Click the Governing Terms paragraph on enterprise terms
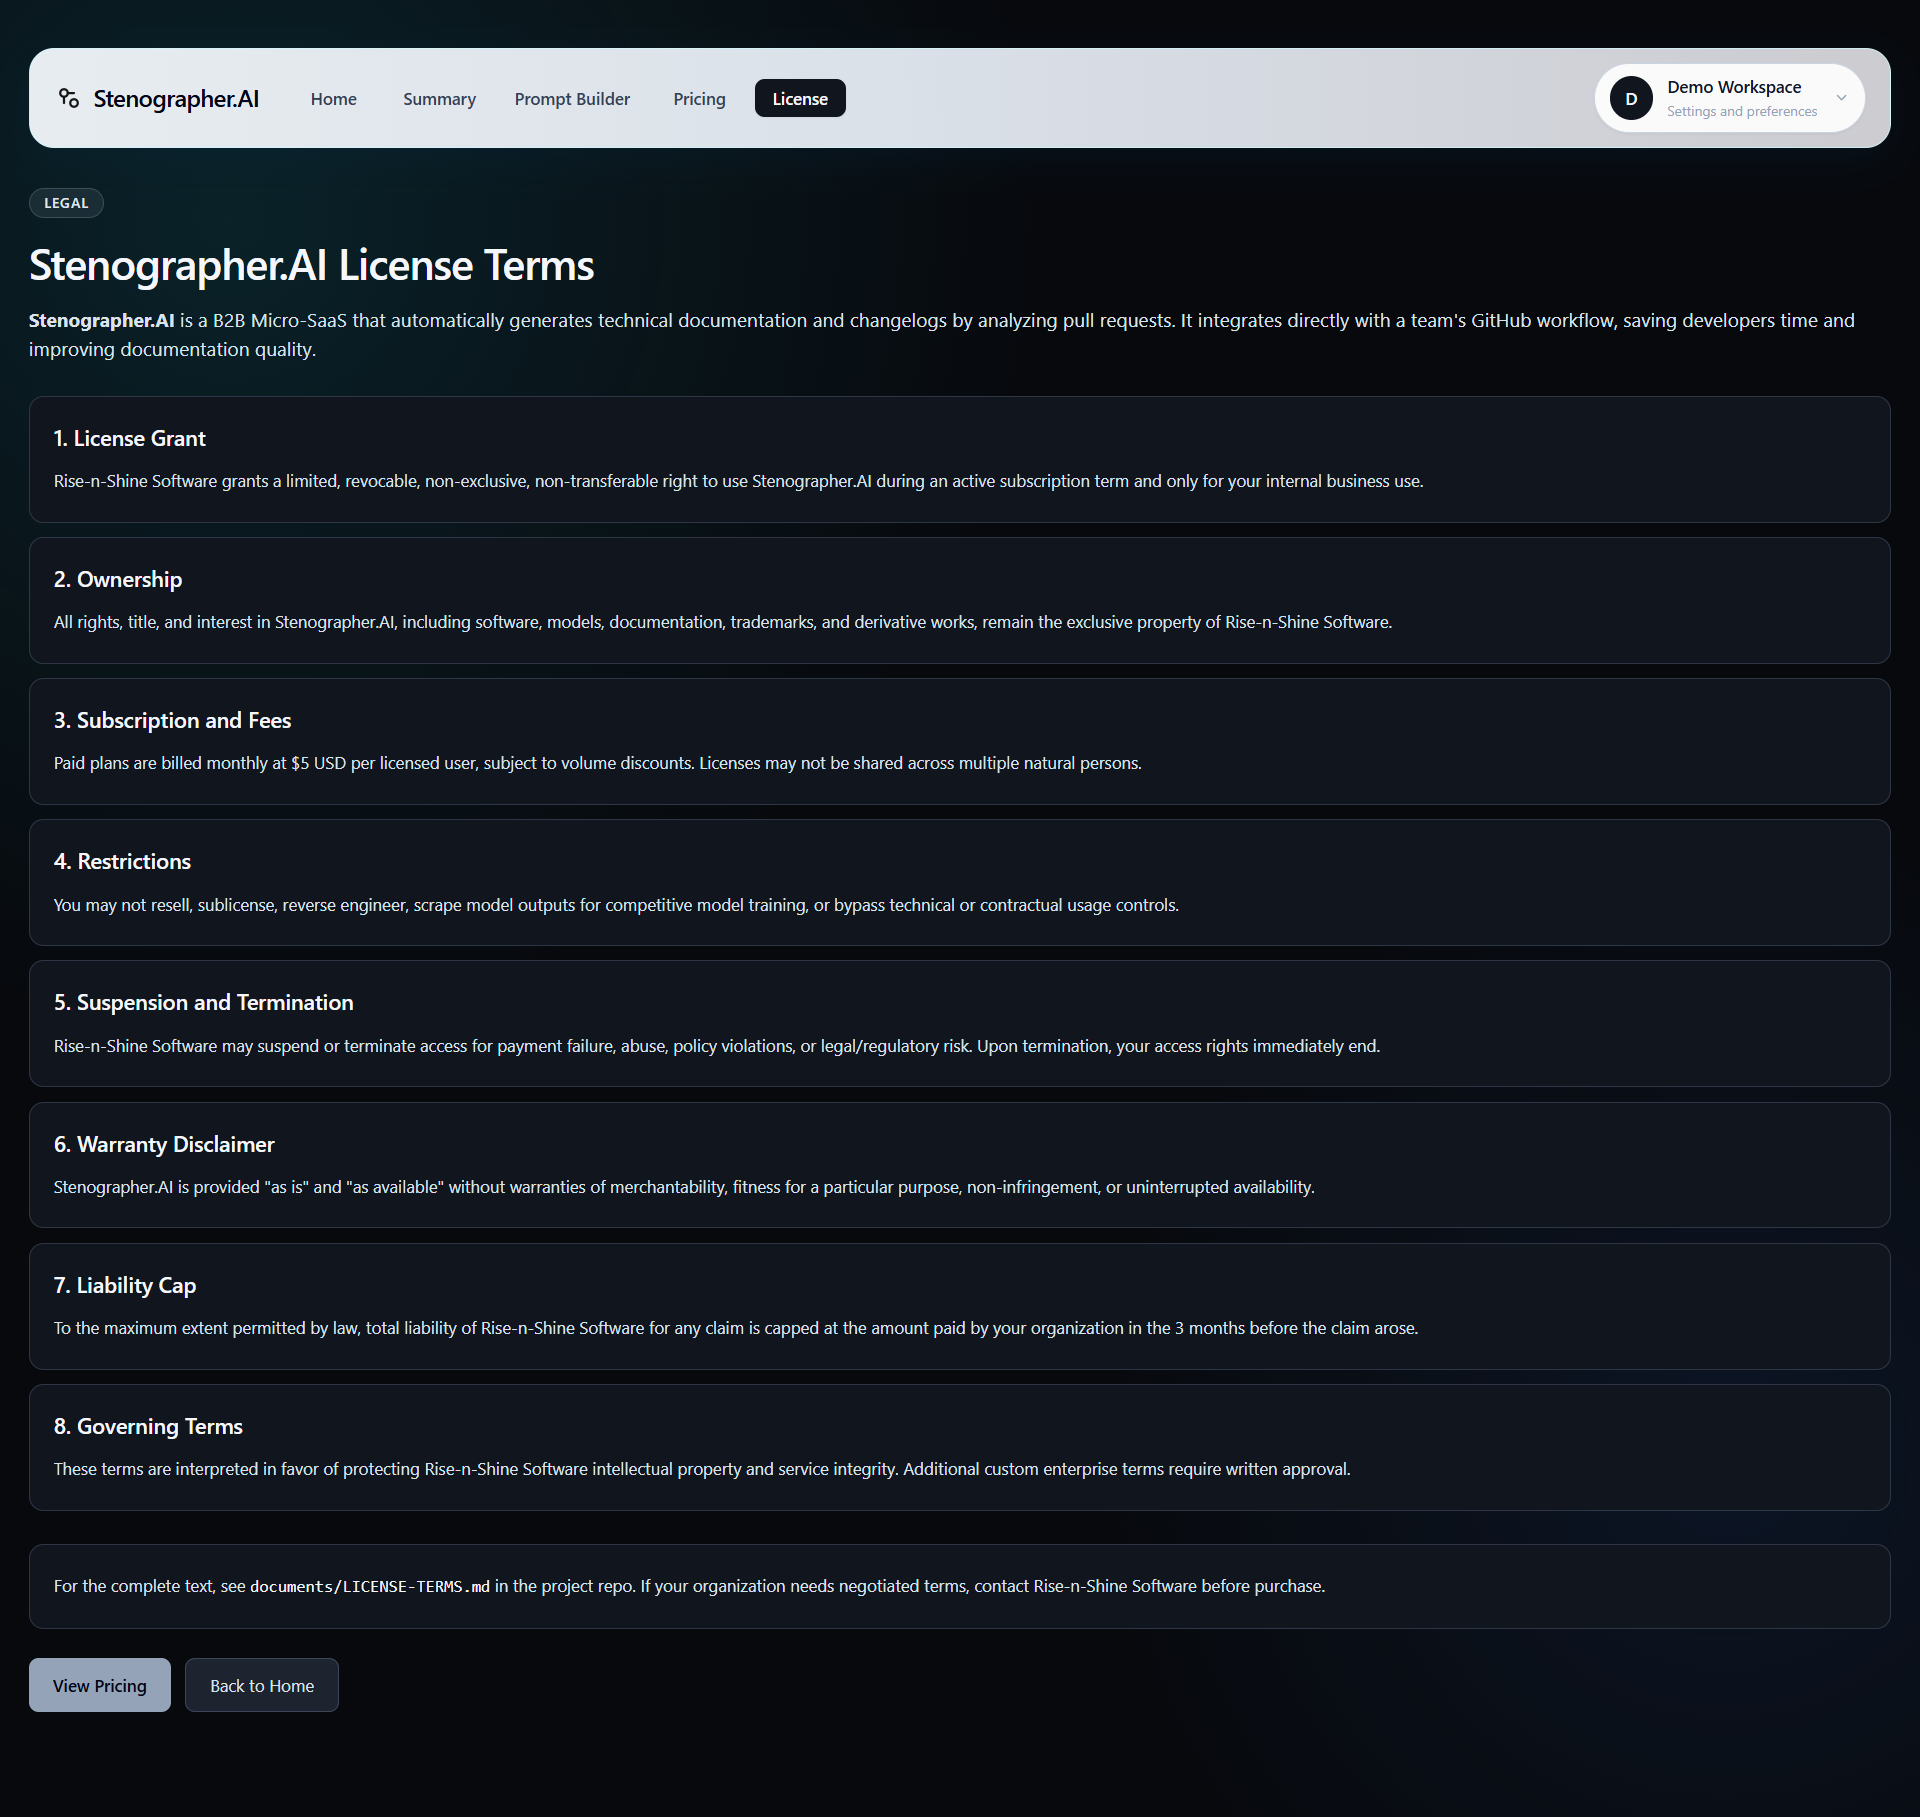Image resolution: width=1920 pixels, height=1817 pixels. 702,1469
